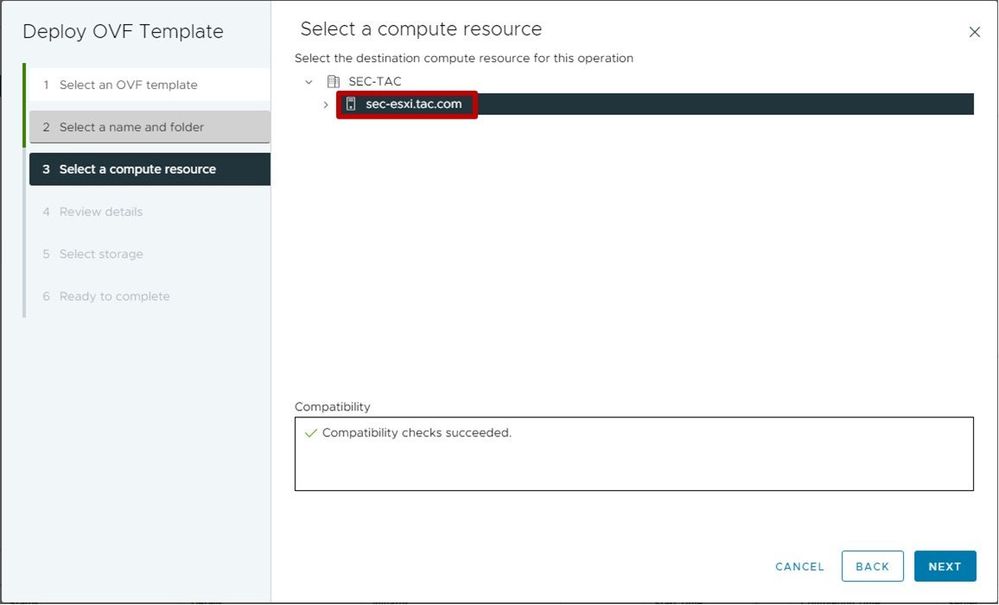Collapse the SEC-TAC datacenter tree node
The width and height of the screenshot is (999, 605).
pyautogui.click(x=309, y=82)
